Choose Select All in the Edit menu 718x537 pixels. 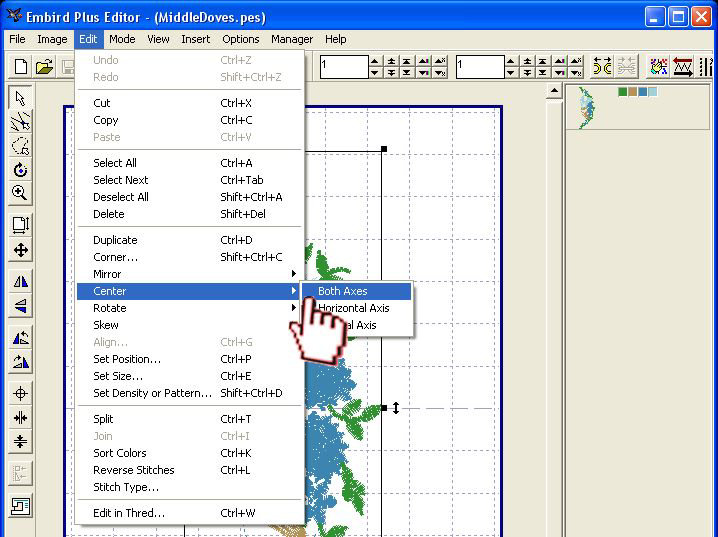click(x=190, y=163)
